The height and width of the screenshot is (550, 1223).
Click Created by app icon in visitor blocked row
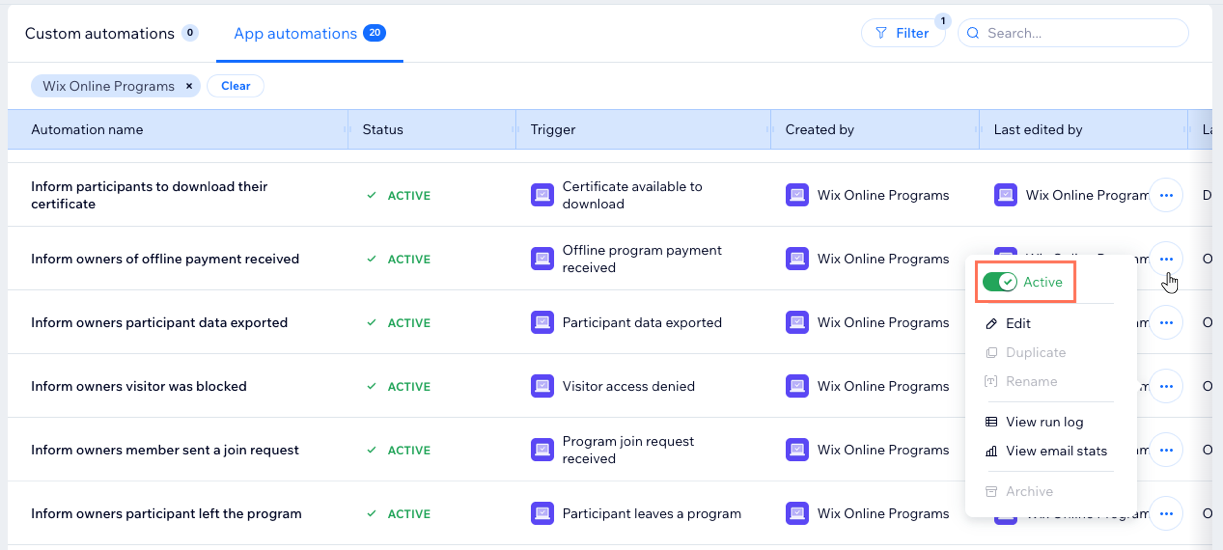[x=797, y=386]
